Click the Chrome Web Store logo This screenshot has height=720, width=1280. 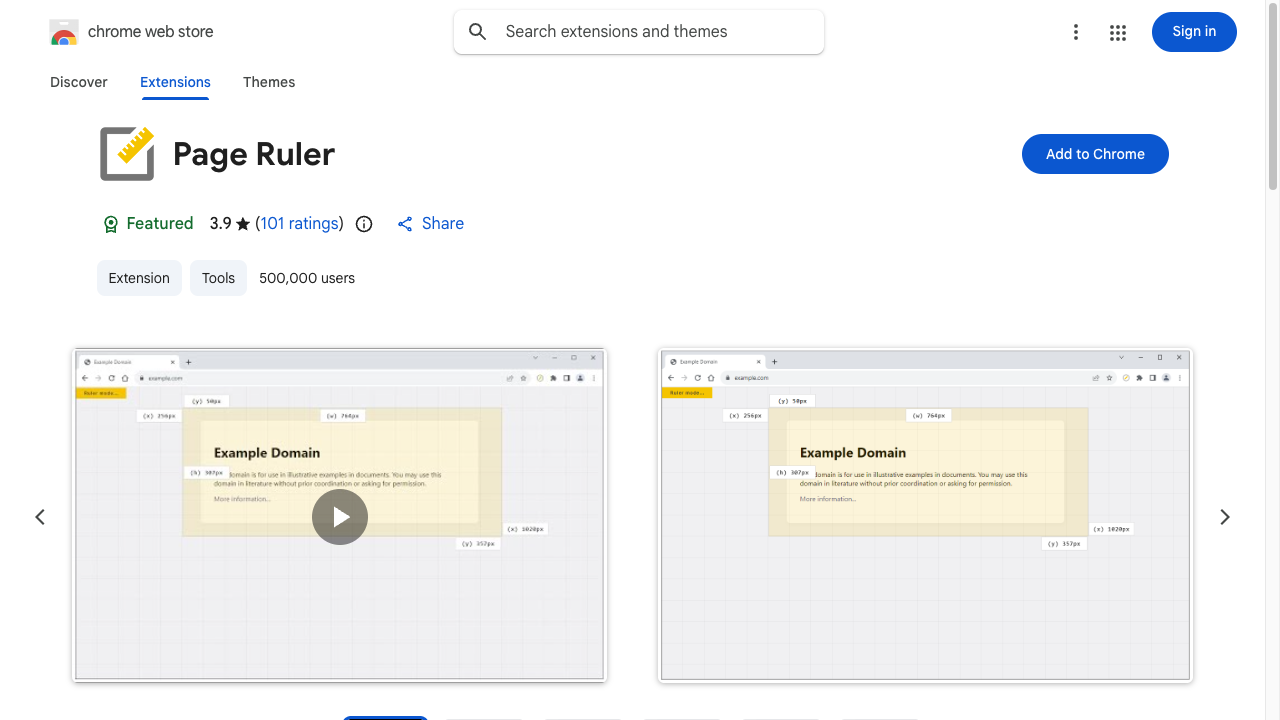[x=64, y=32]
